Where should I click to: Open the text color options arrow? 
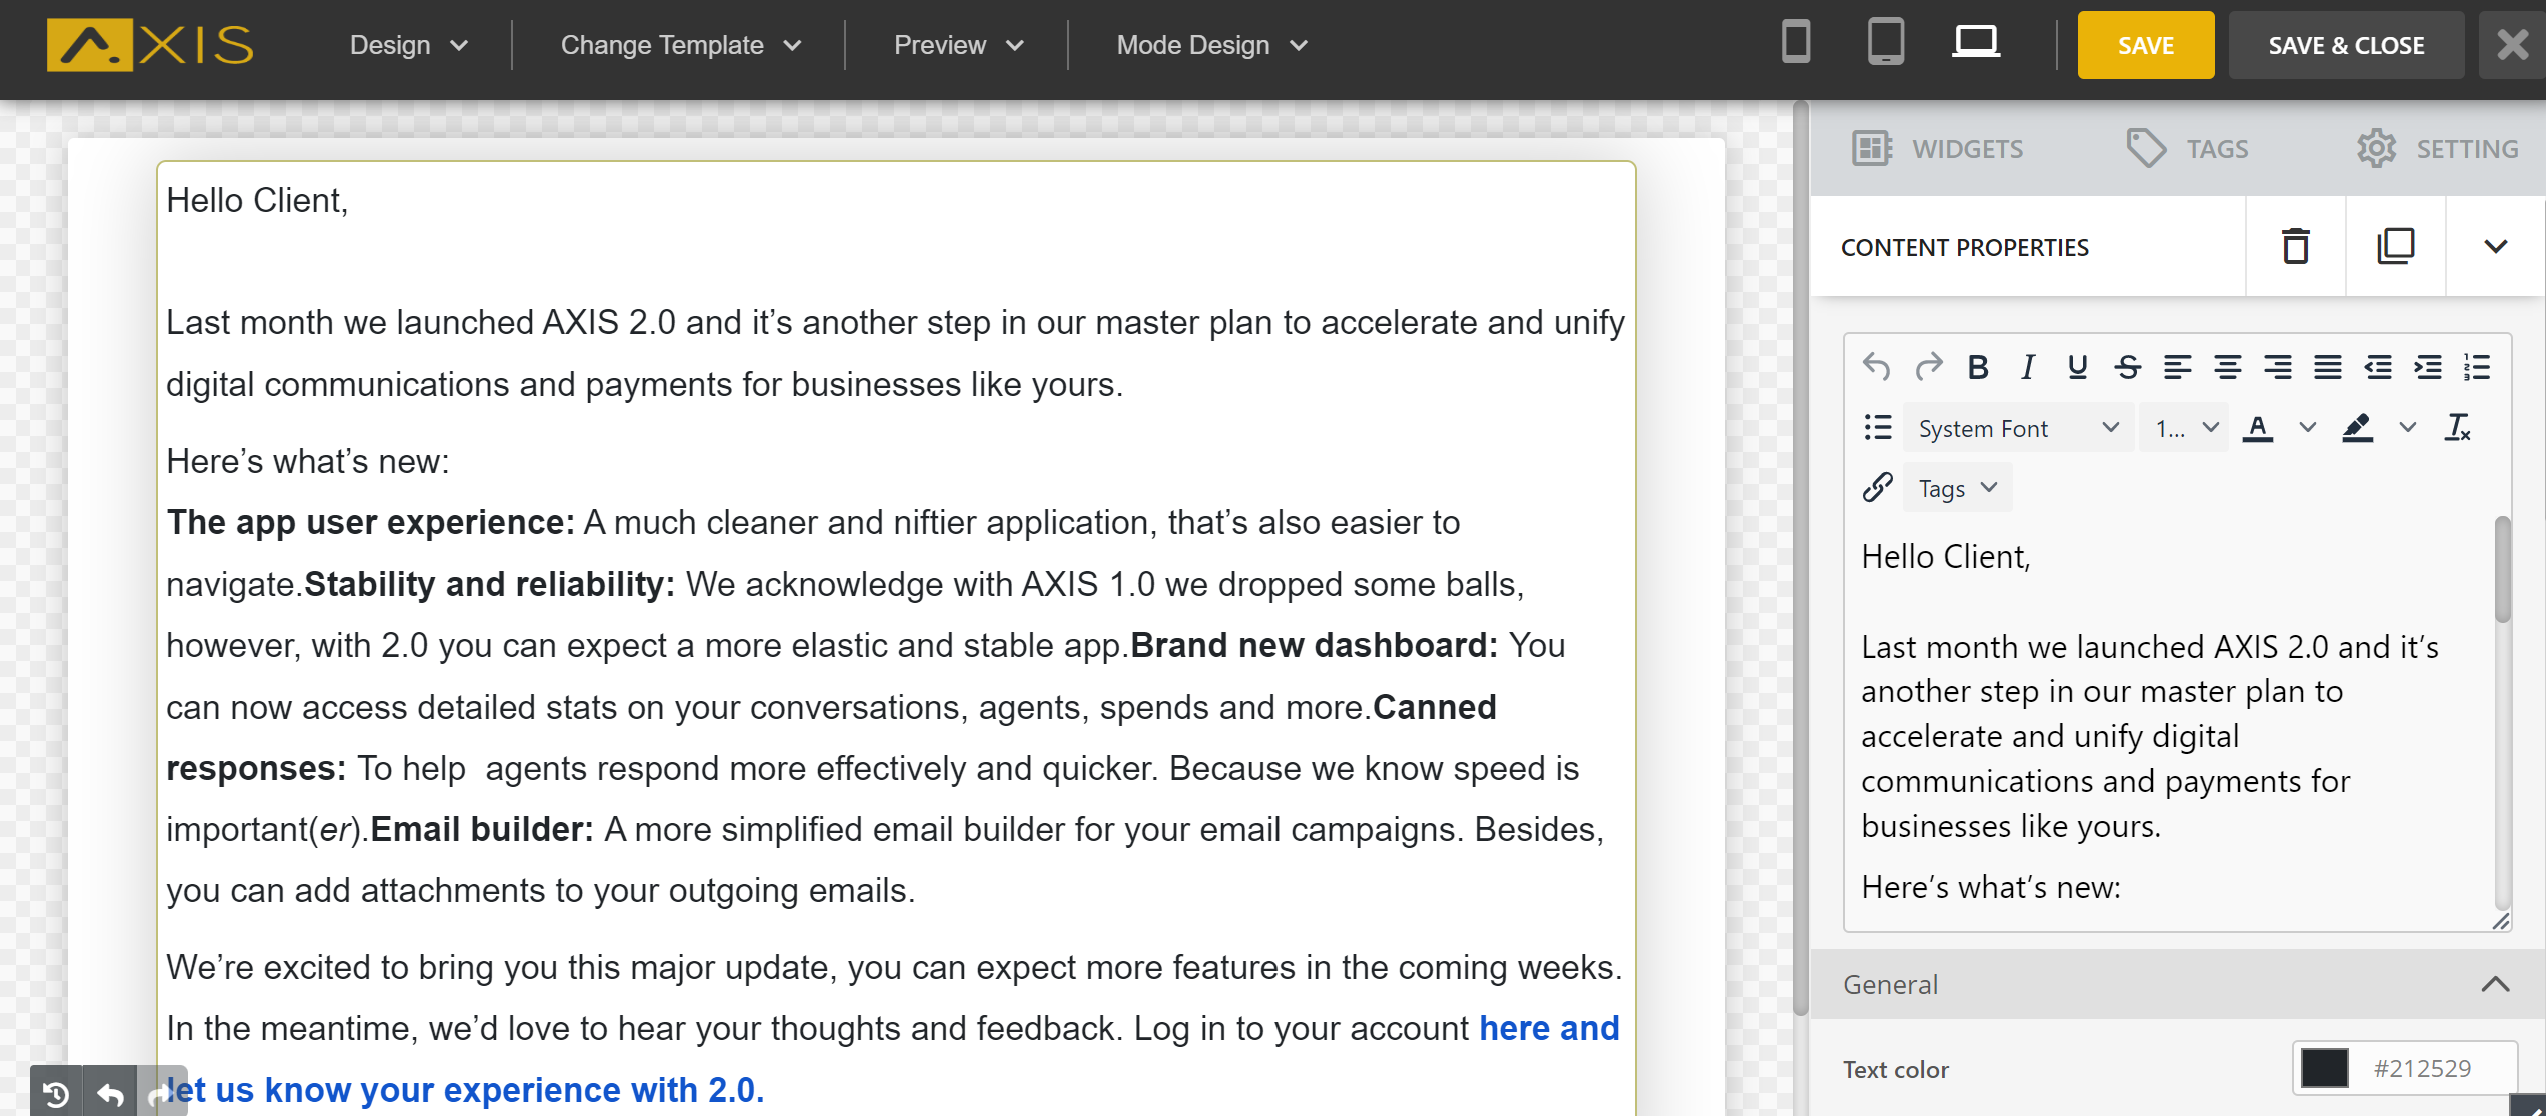(x=2308, y=428)
